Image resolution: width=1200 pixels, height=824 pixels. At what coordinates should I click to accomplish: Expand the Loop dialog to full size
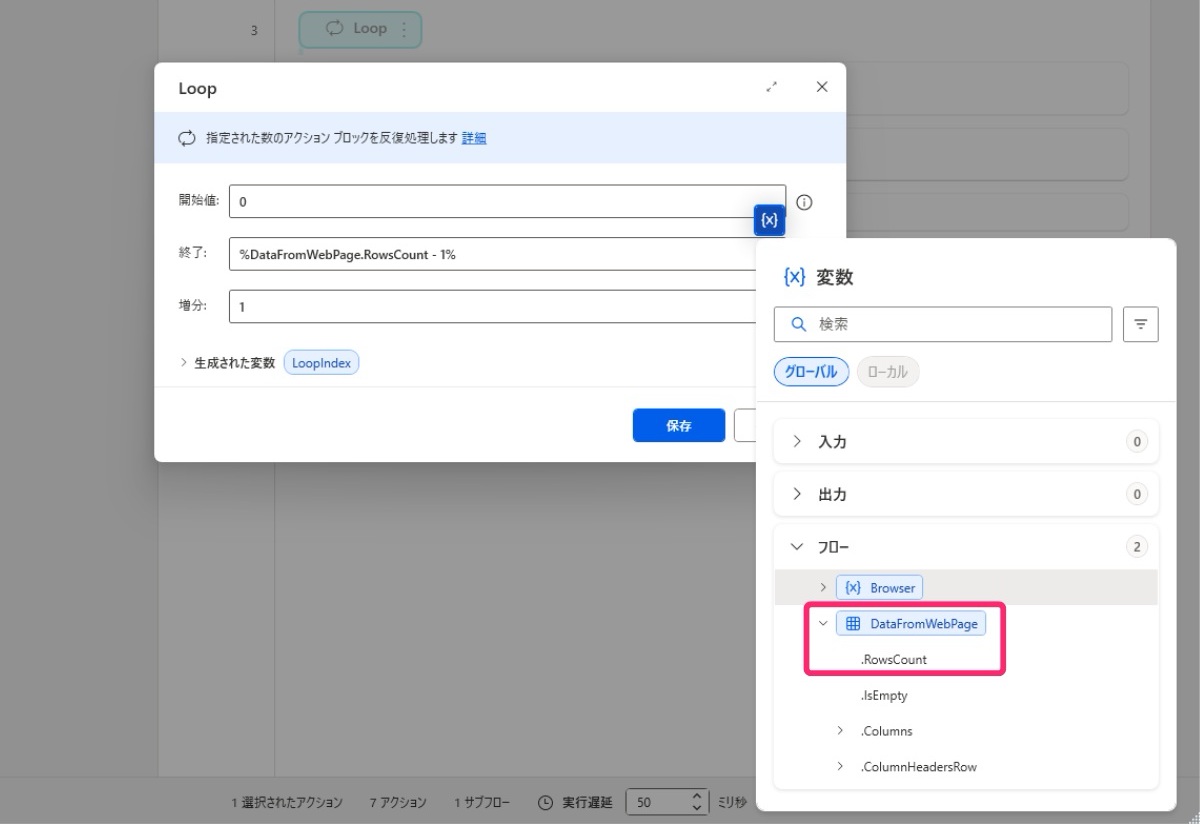772,87
